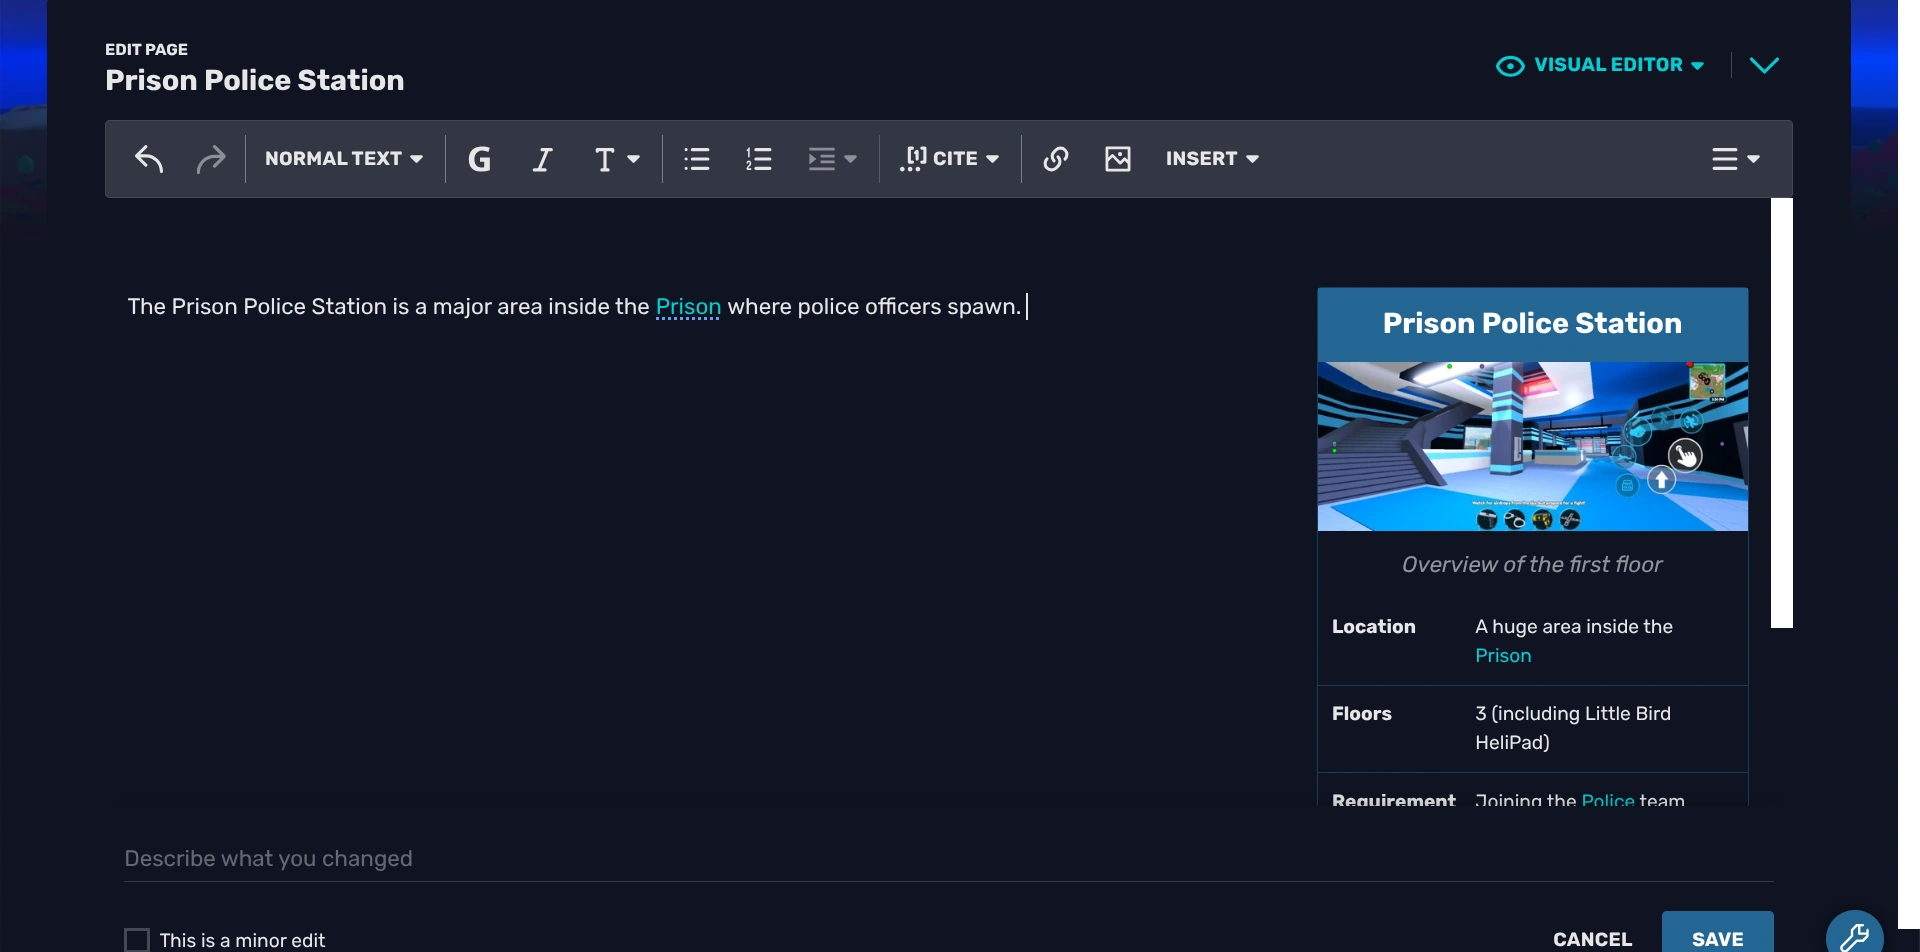This screenshot has width=1920, height=952.
Task: Follow the Prison link in the article
Action: click(687, 307)
